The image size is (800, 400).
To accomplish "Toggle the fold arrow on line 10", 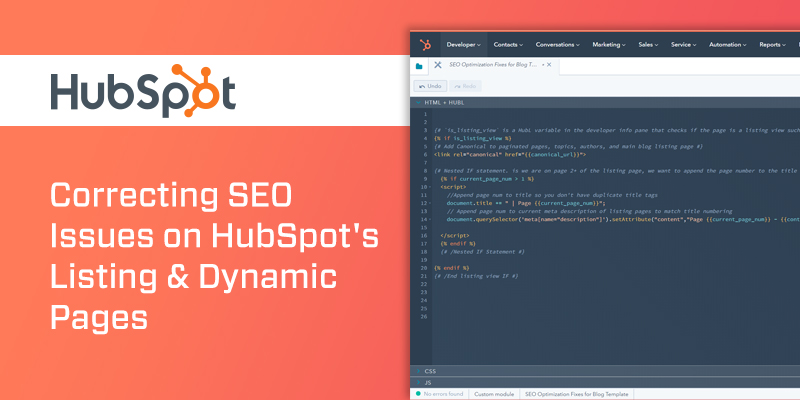I will tap(431, 187).
